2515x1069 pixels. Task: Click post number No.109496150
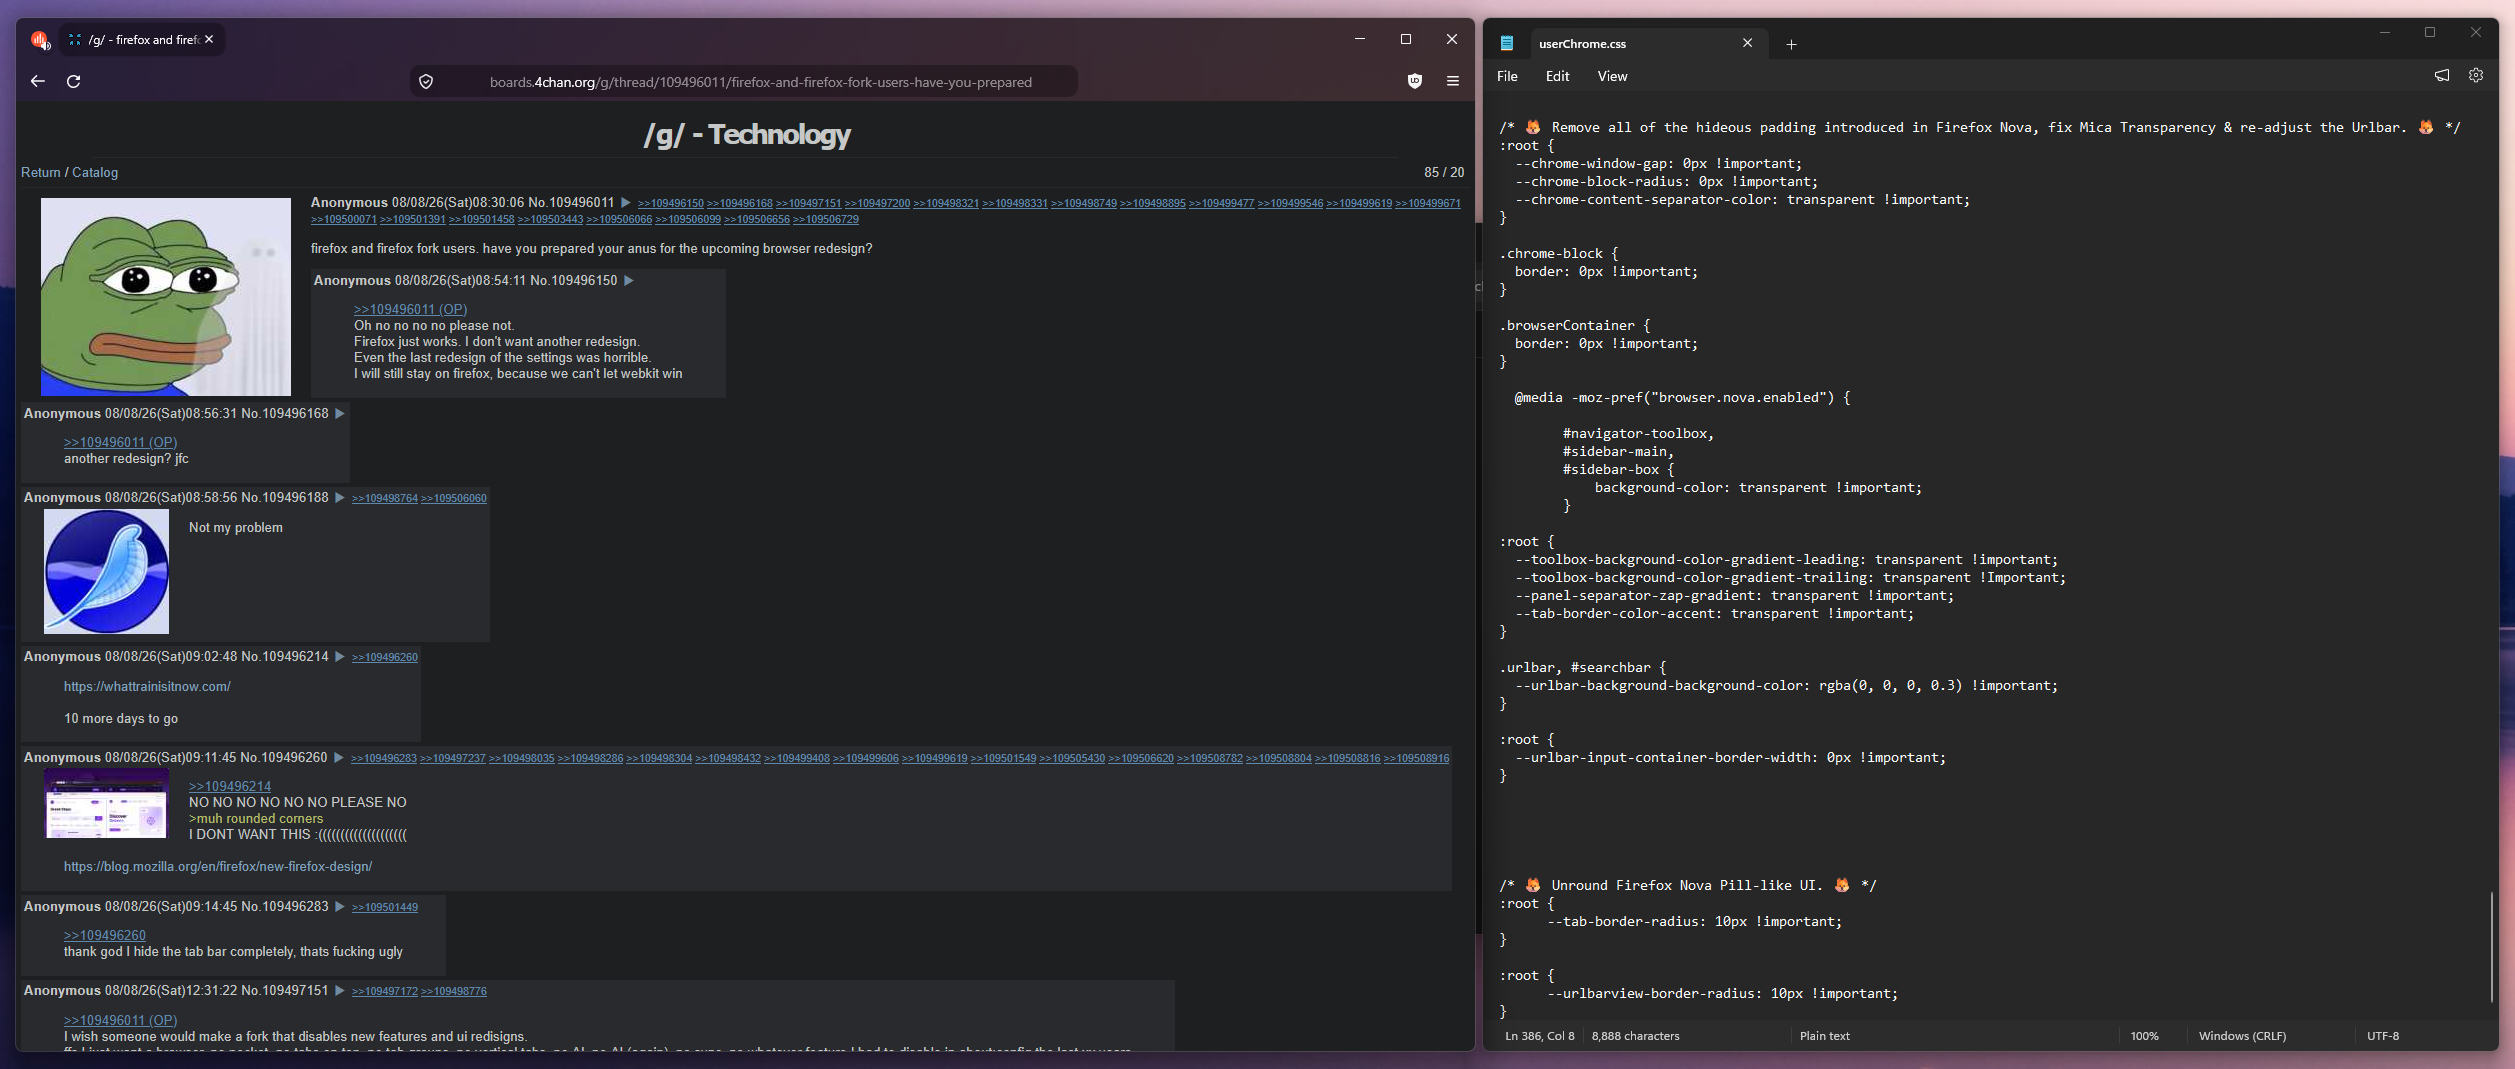click(x=574, y=281)
